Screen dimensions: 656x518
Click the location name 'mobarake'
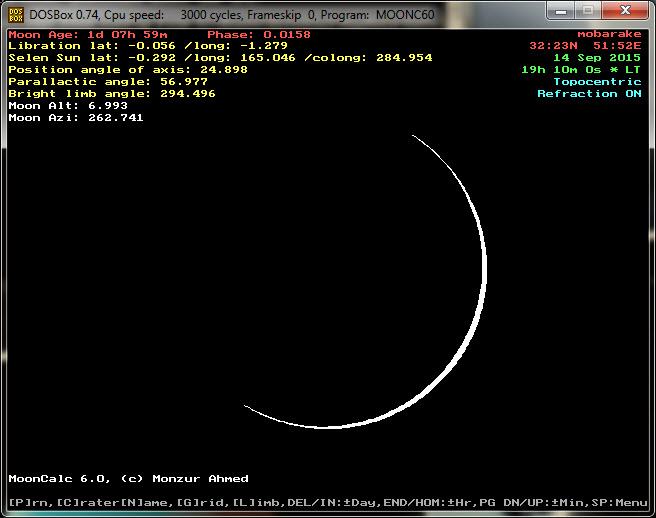tap(609, 34)
